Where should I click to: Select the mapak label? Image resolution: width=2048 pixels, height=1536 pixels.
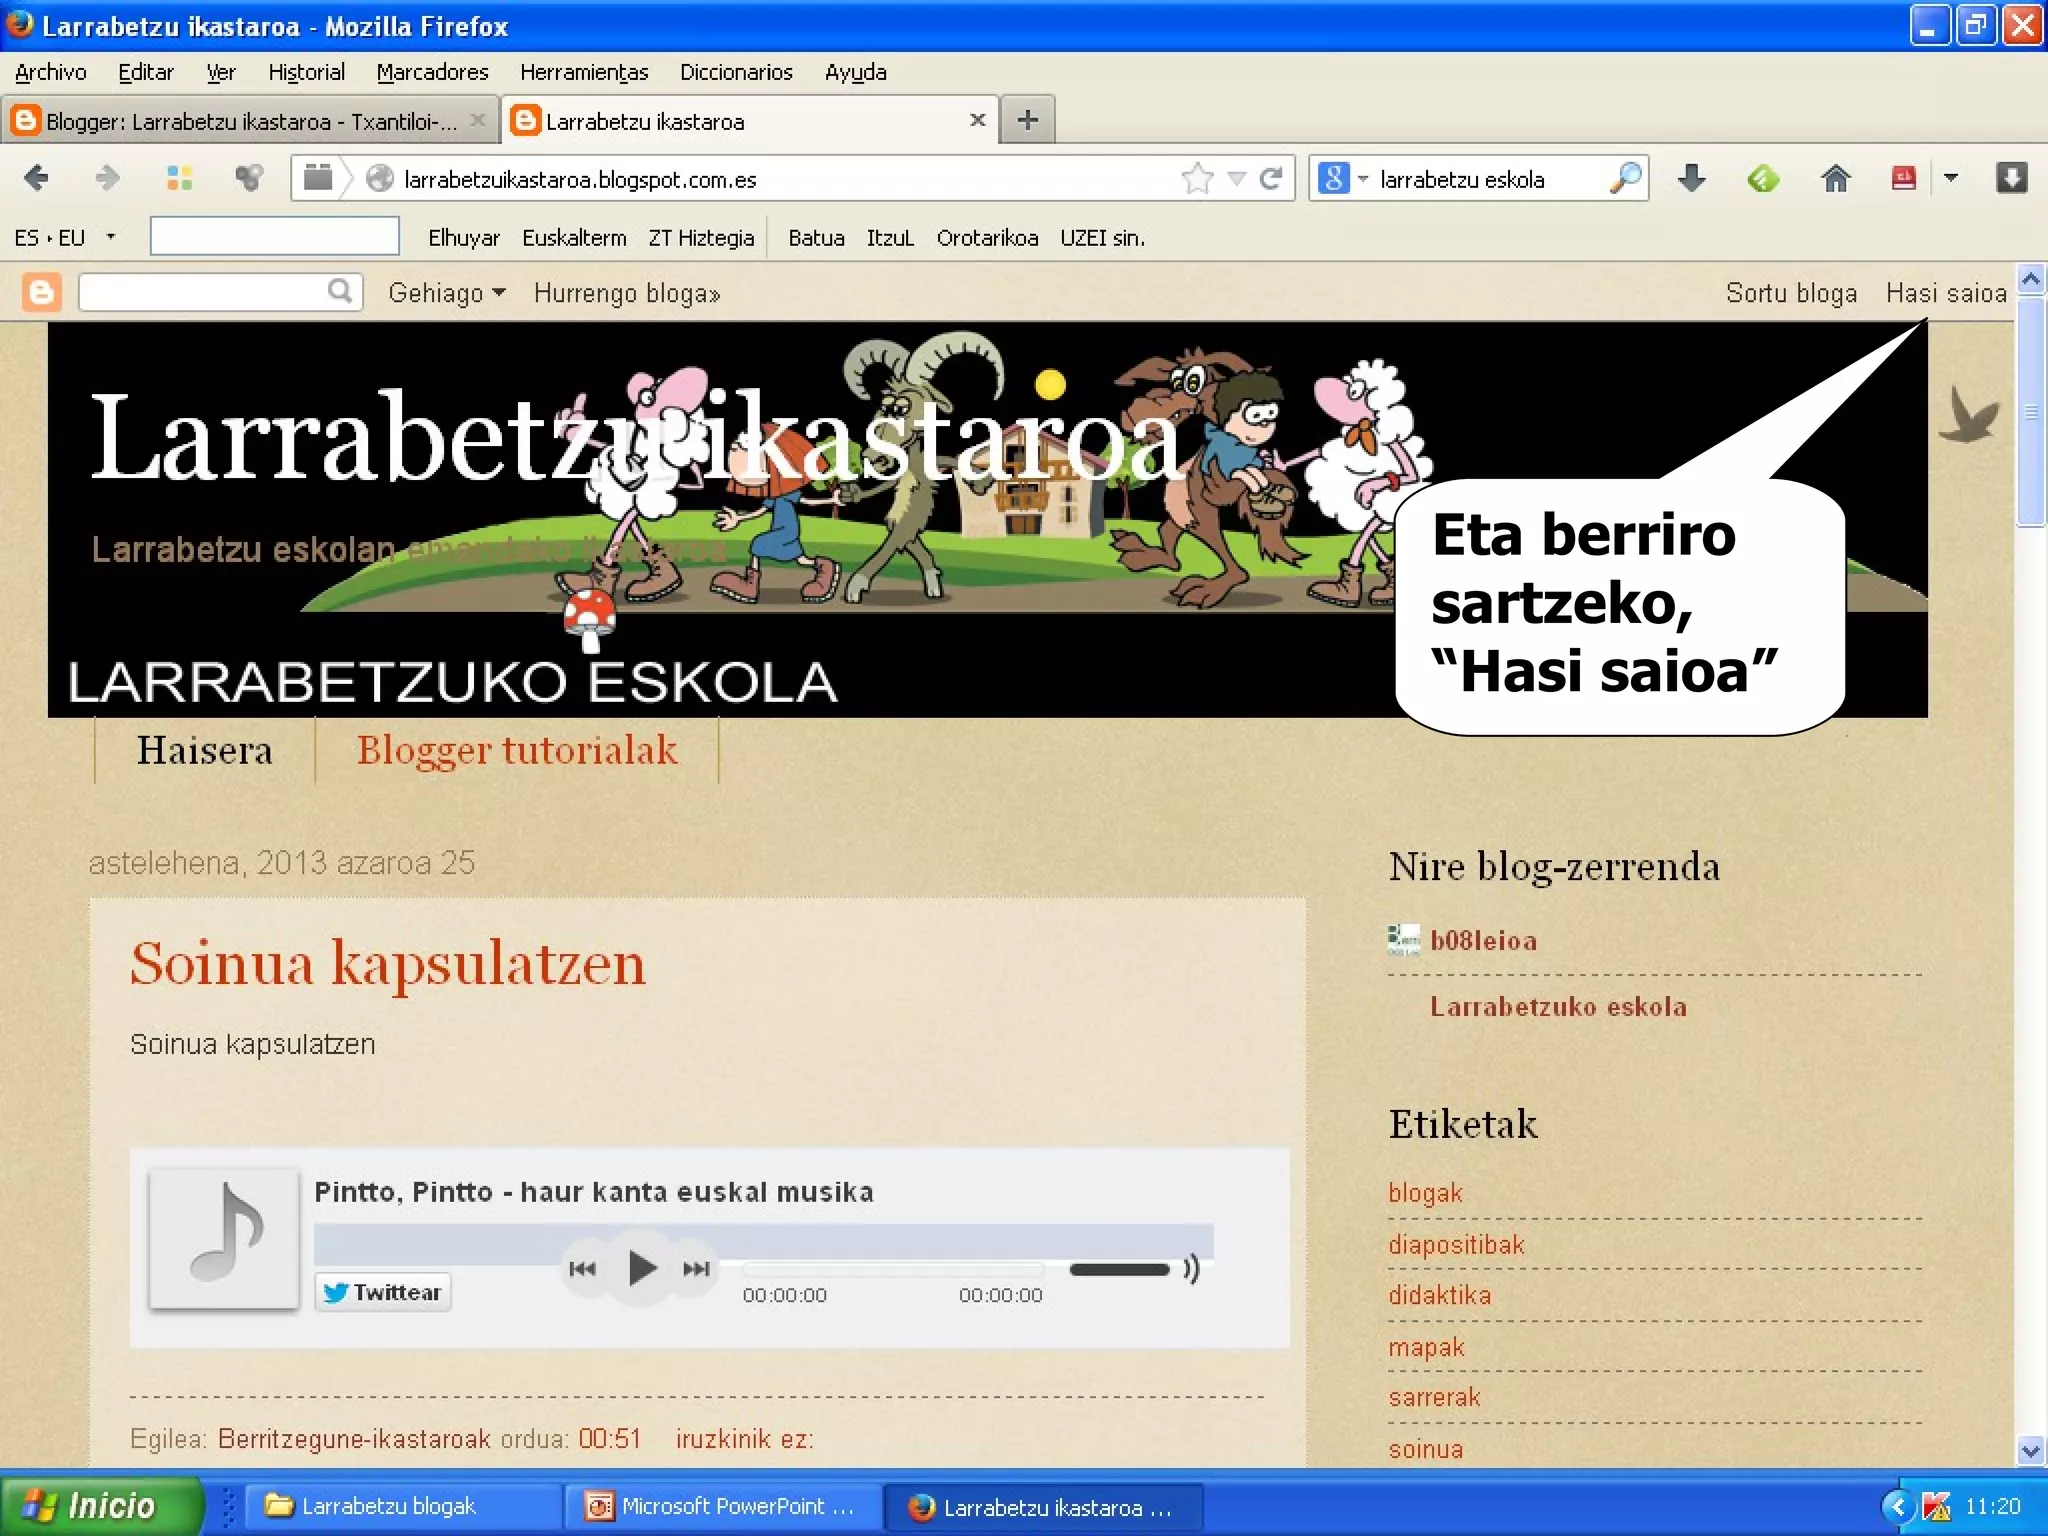1426,1347
